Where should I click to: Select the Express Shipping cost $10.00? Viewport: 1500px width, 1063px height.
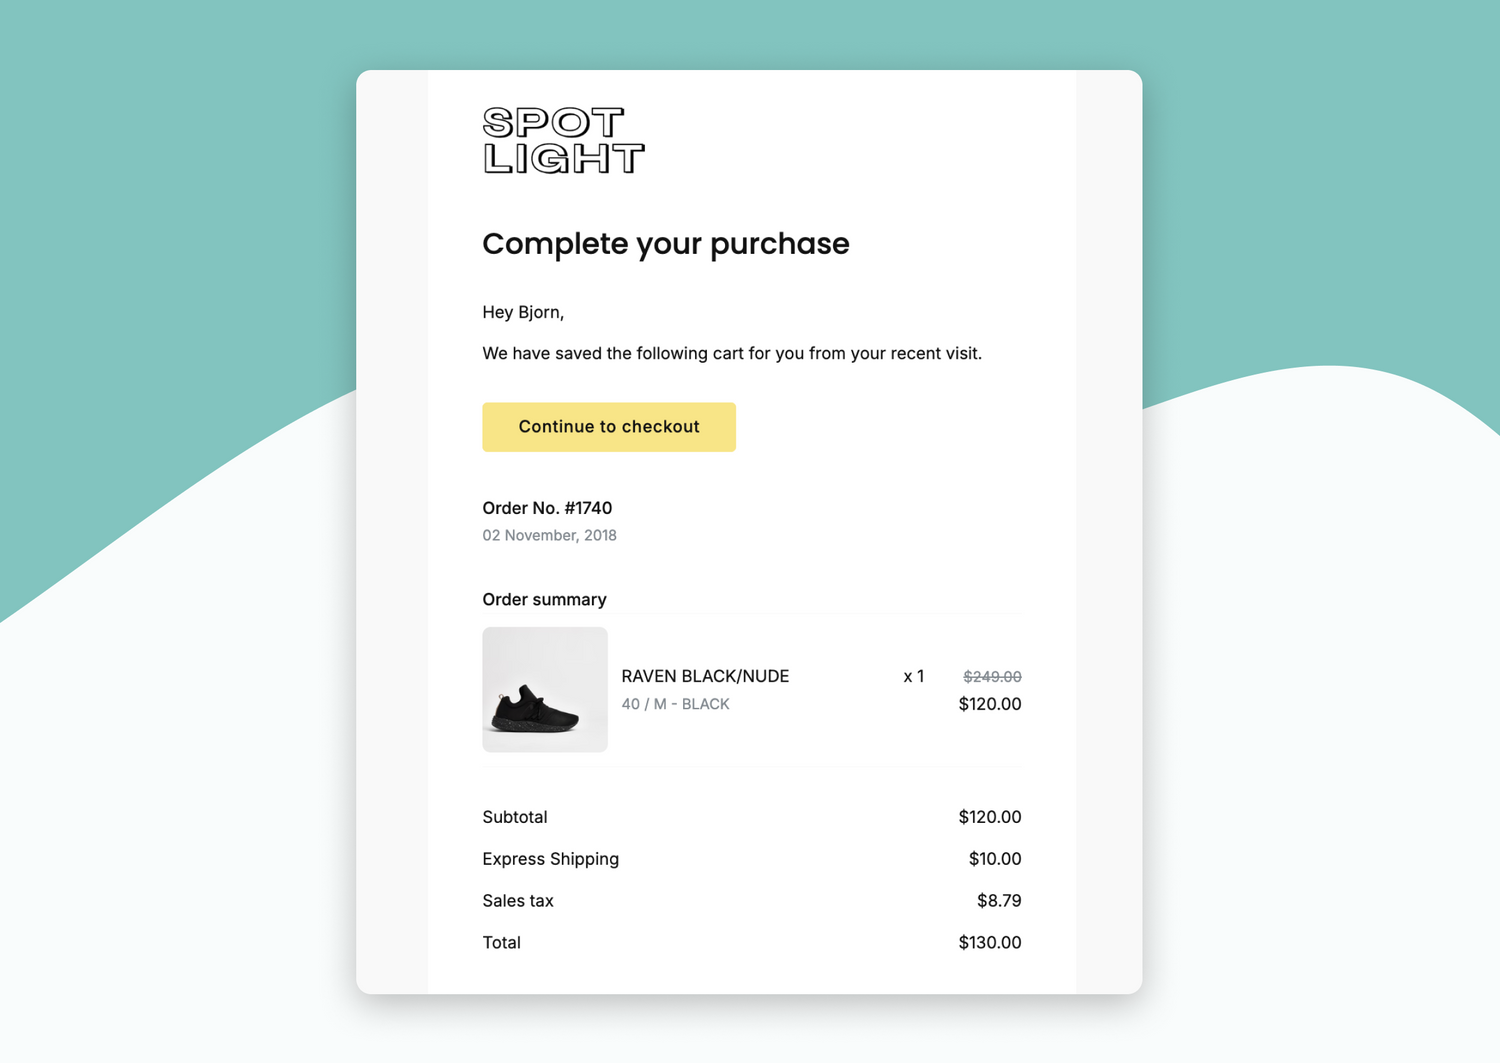pyautogui.click(x=994, y=859)
